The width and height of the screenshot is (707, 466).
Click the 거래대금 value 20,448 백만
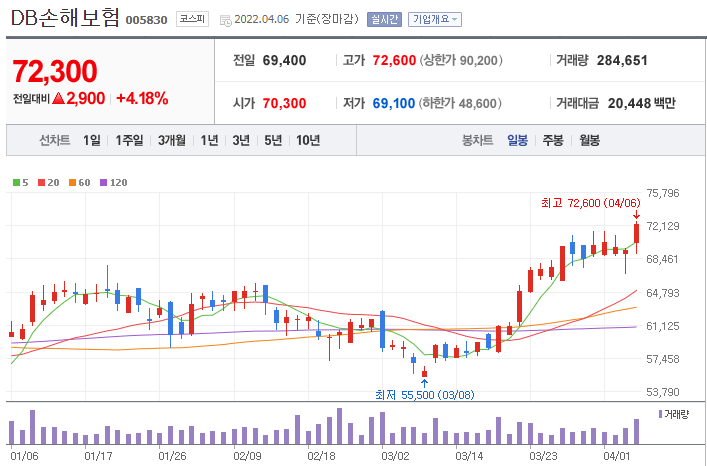pyautogui.click(x=642, y=103)
